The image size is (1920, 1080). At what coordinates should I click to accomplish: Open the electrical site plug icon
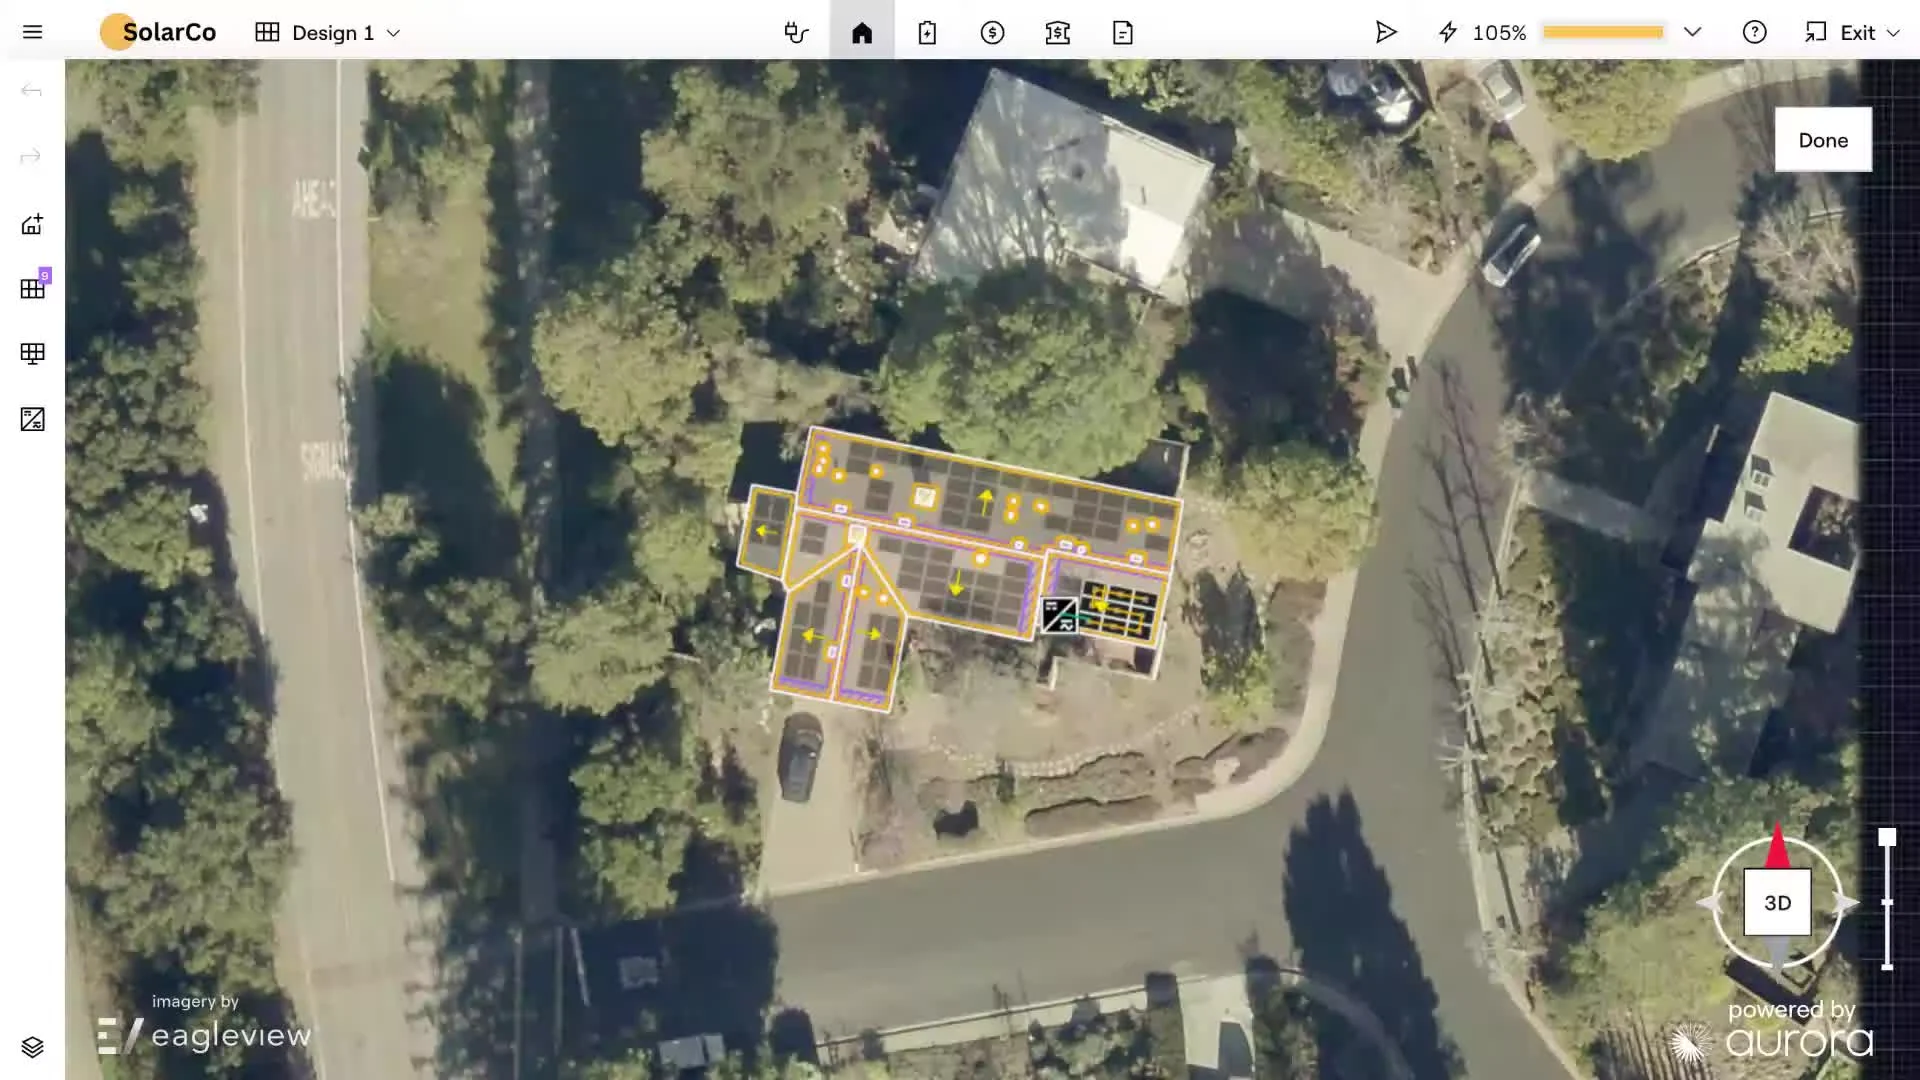[796, 32]
